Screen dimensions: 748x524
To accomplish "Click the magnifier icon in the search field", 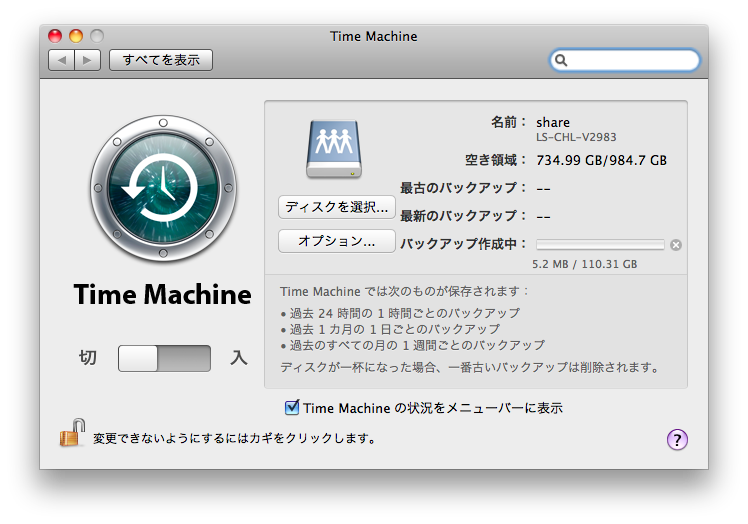I will pos(561,60).
